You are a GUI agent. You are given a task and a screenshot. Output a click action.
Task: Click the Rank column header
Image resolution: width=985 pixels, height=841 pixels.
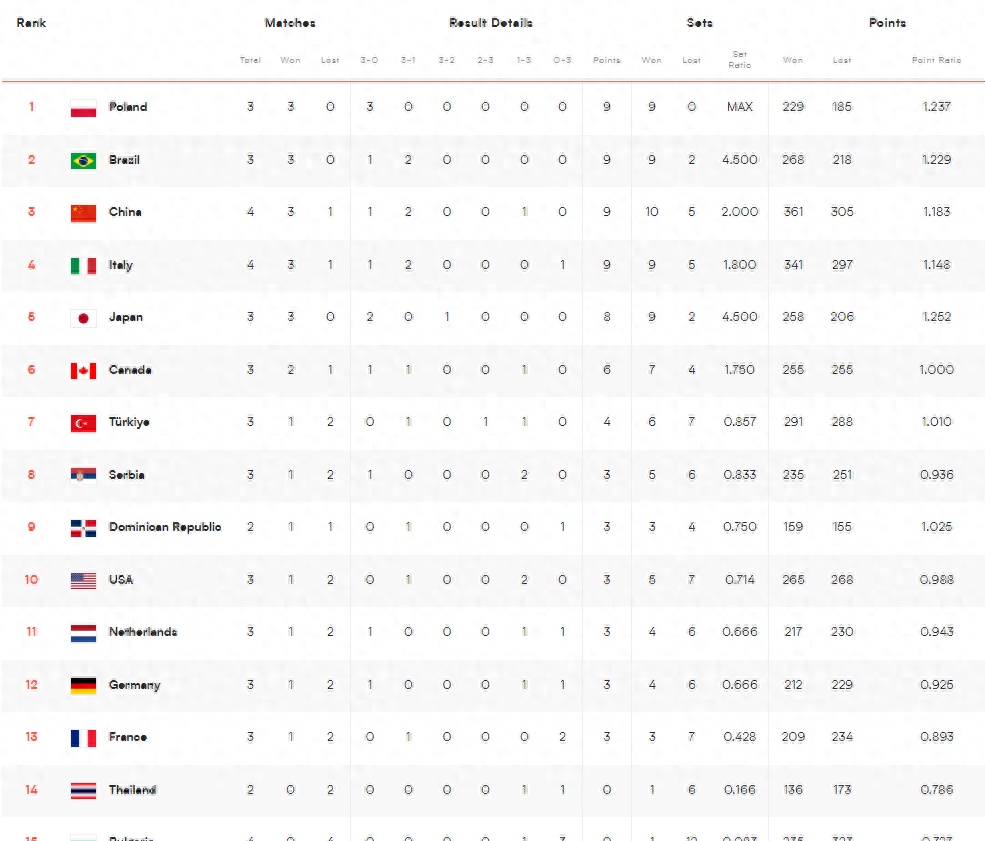[31, 23]
